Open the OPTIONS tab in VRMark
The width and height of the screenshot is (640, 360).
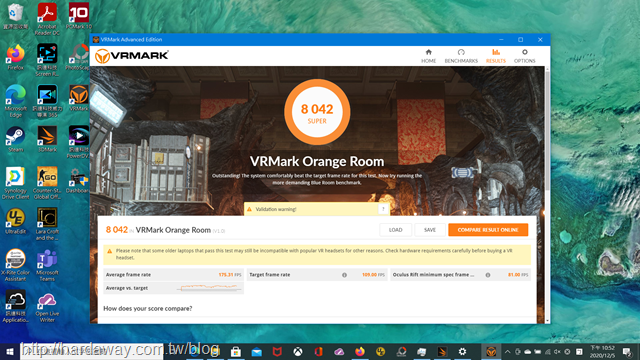[524, 56]
